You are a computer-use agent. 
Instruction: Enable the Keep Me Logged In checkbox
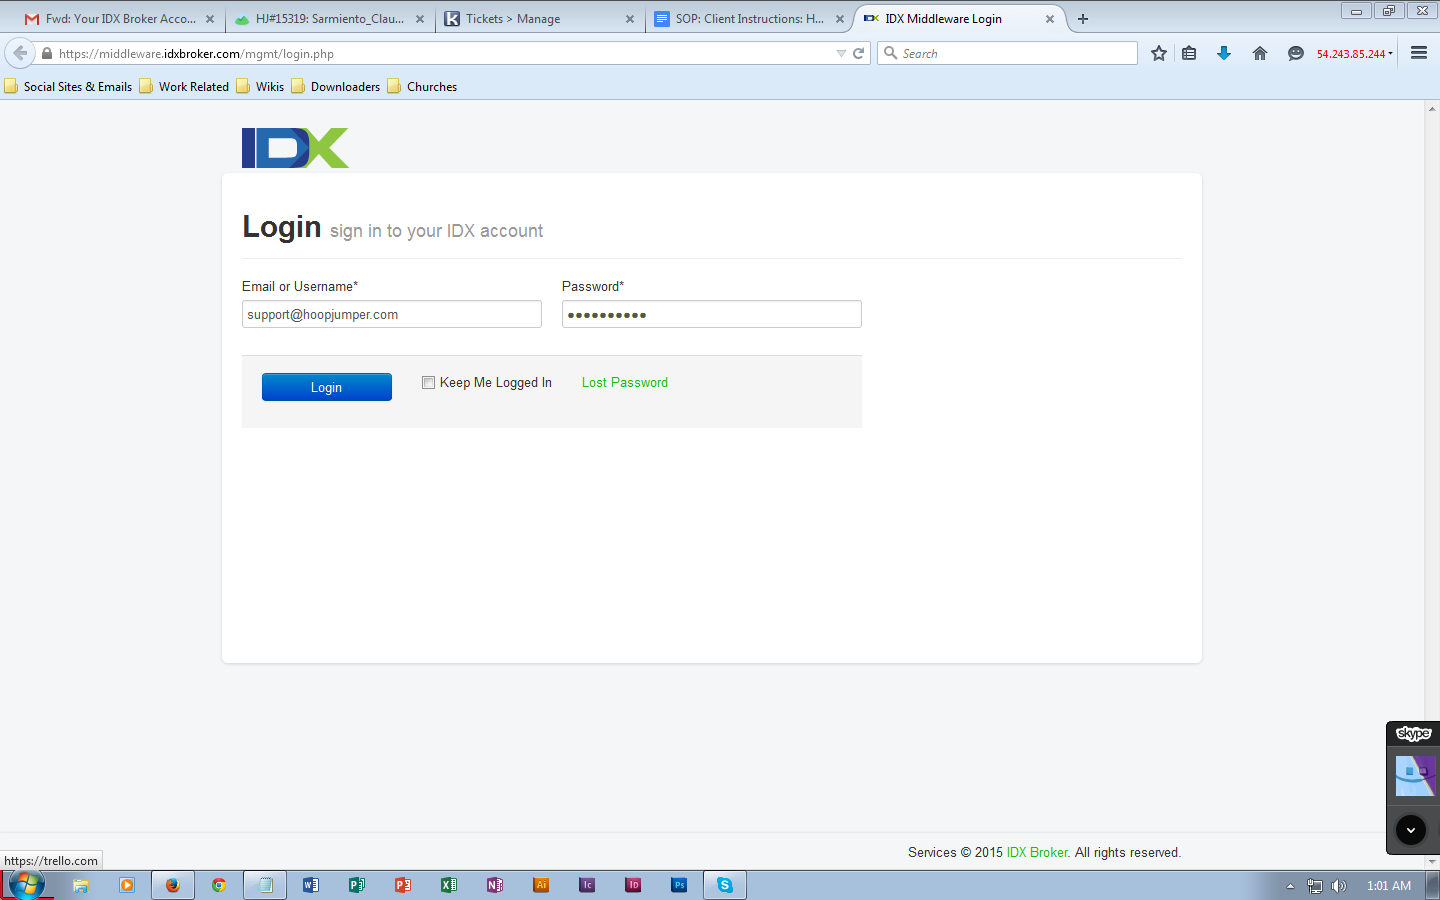(428, 382)
